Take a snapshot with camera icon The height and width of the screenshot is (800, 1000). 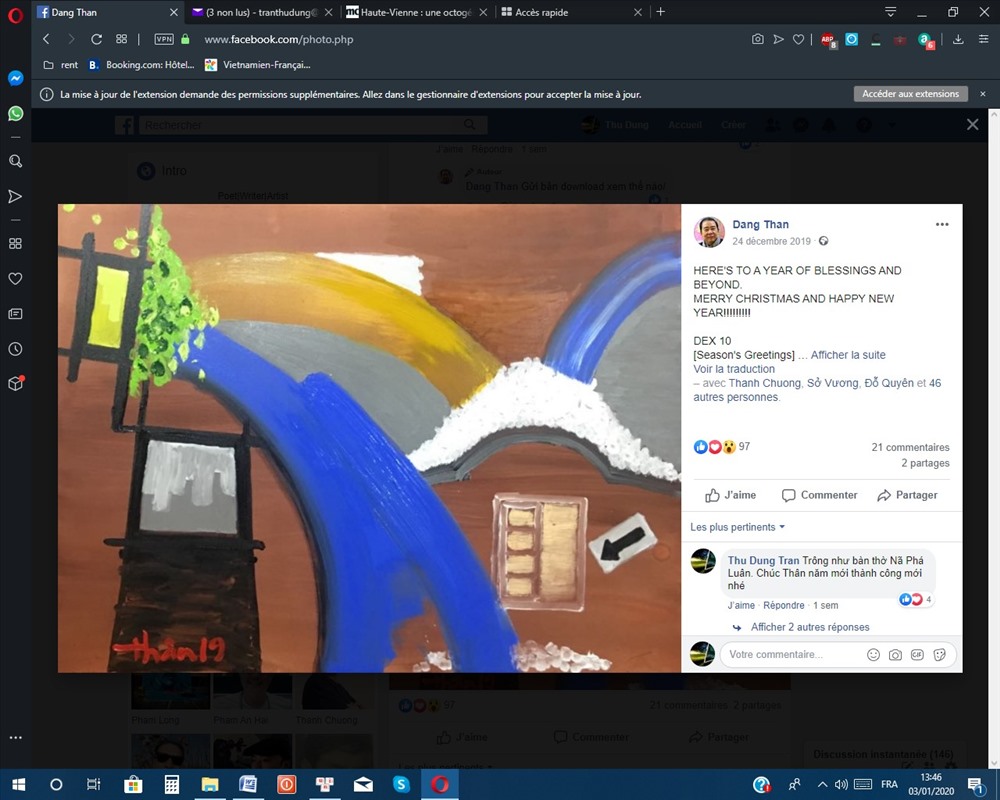tap(758, 39)
